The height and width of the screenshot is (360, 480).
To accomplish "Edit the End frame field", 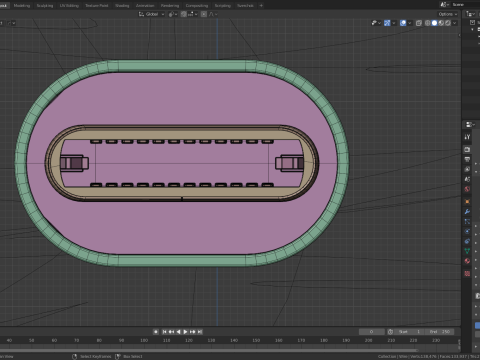I will [x=439, y=332].
